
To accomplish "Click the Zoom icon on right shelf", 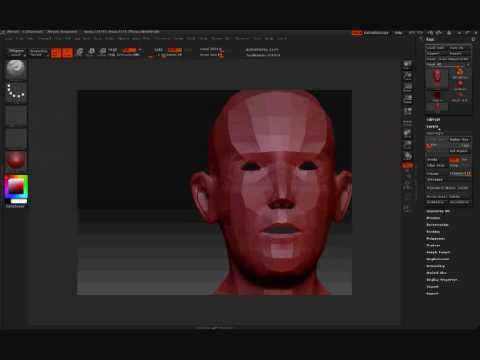I will point(407,76).
